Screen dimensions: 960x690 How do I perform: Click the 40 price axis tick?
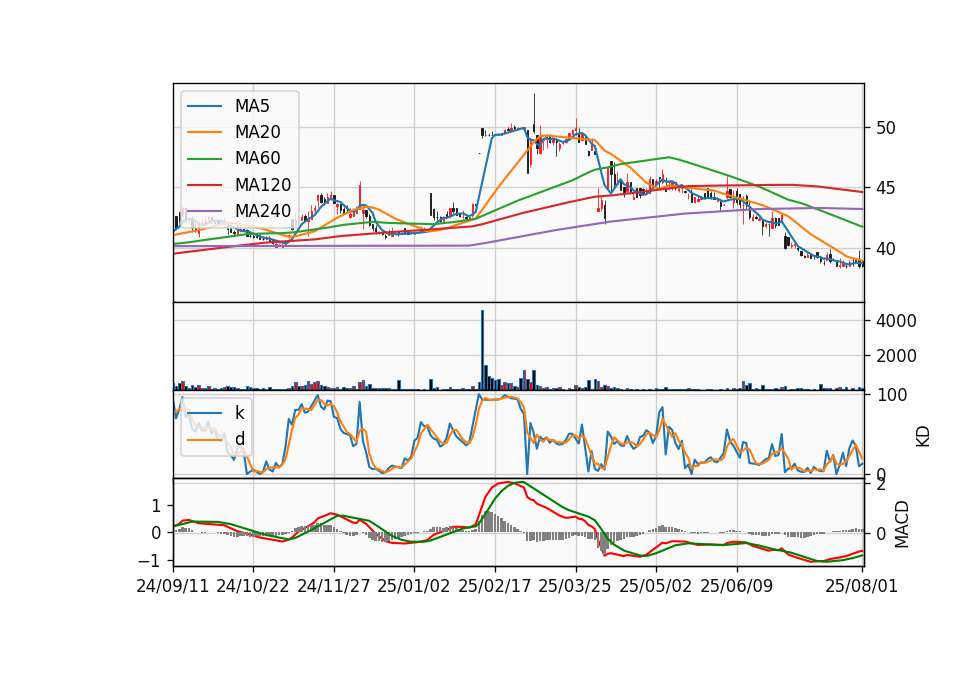(x=886, y=249)
